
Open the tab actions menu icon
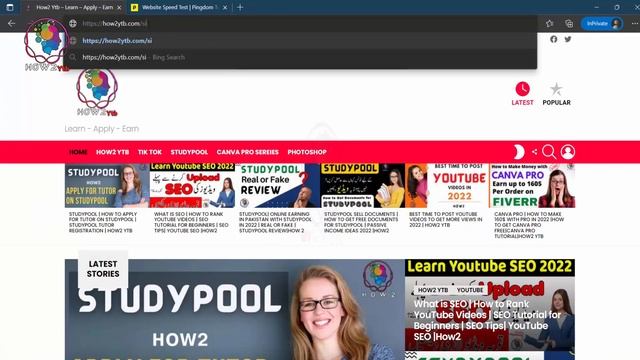pos(10,7)
